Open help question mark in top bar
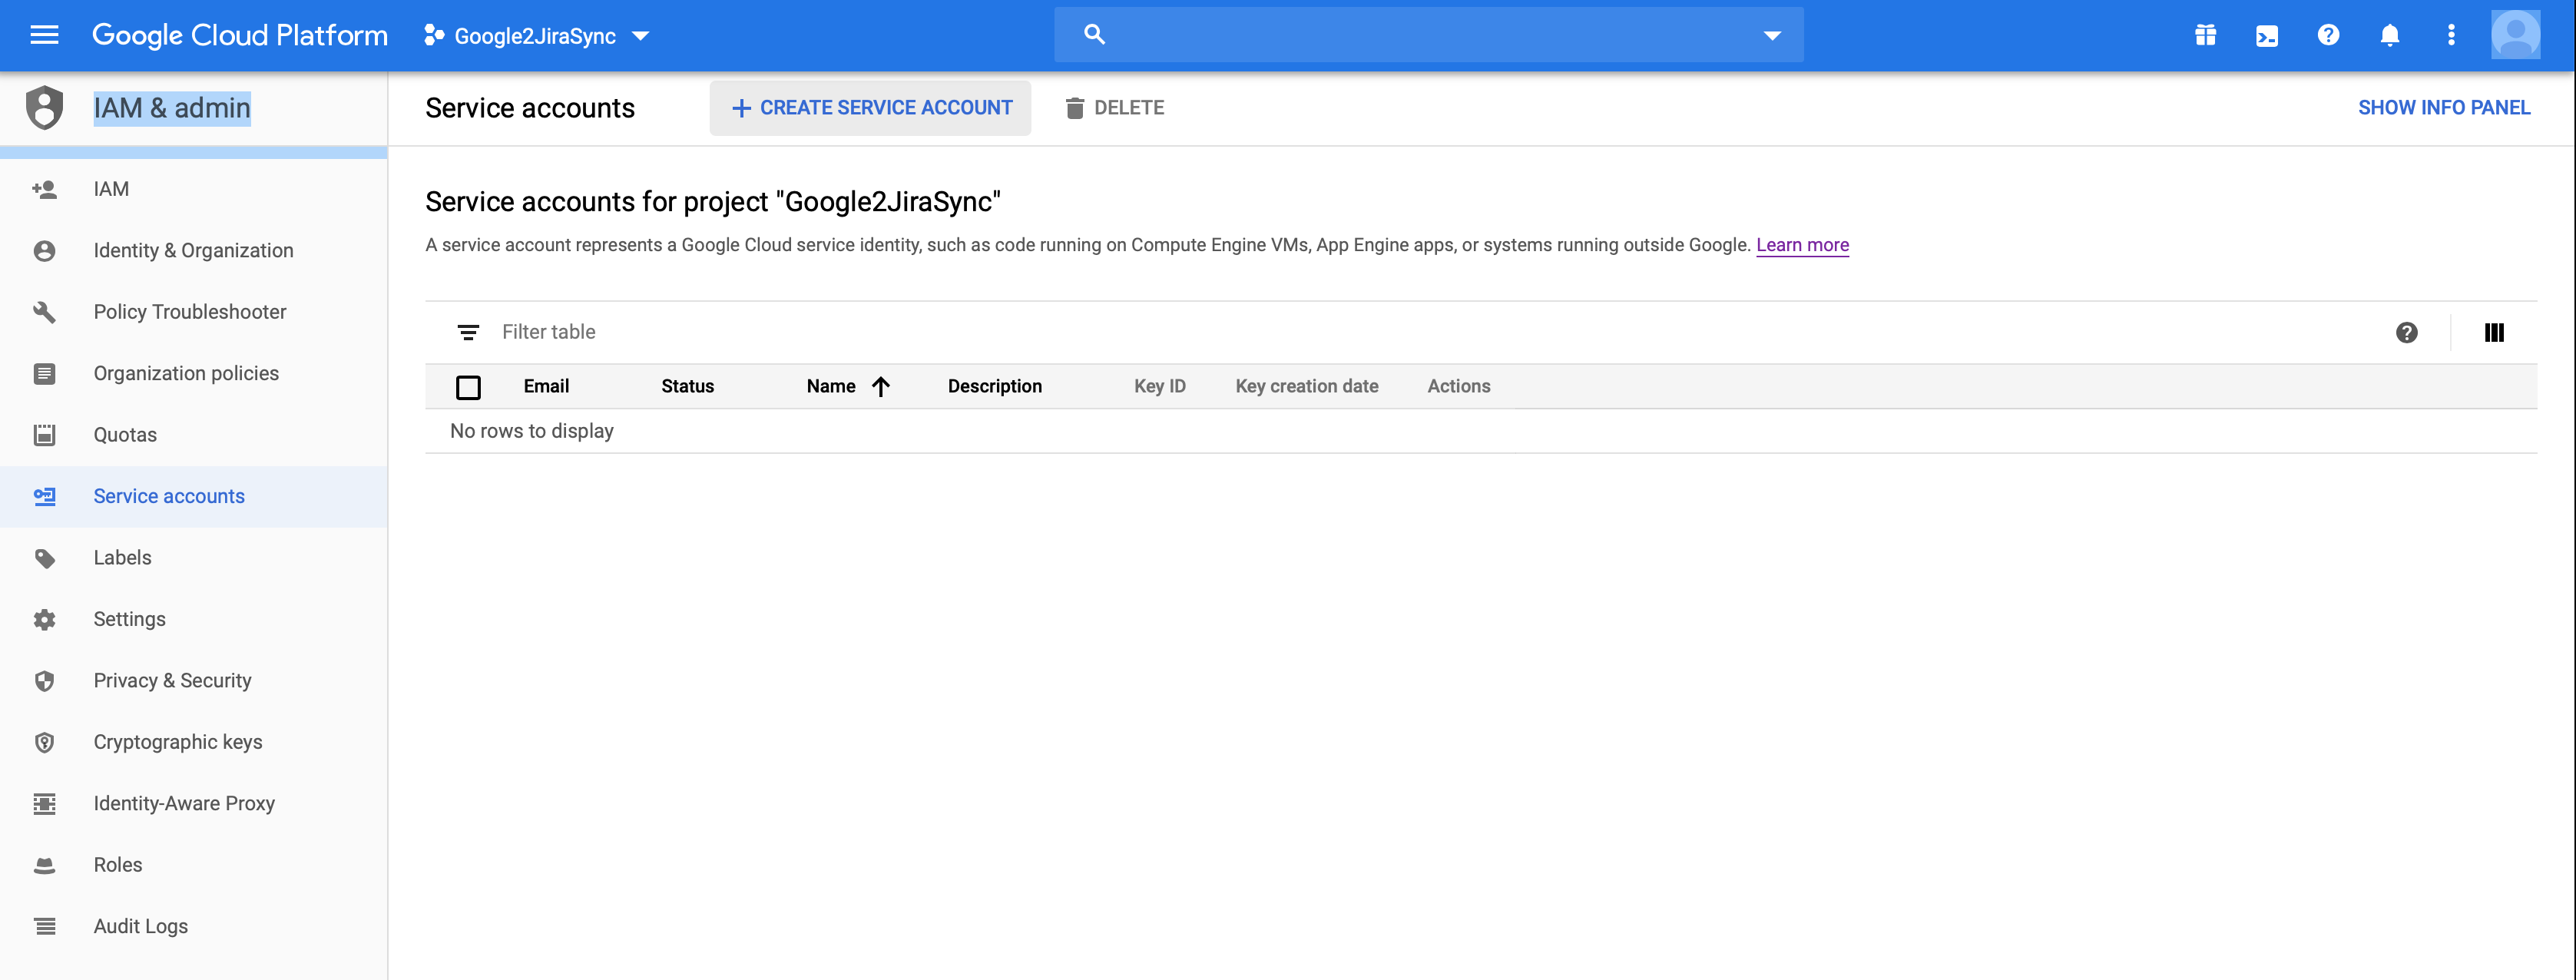The width and height of the screenshot is (2576, 980). point(2328,36)
